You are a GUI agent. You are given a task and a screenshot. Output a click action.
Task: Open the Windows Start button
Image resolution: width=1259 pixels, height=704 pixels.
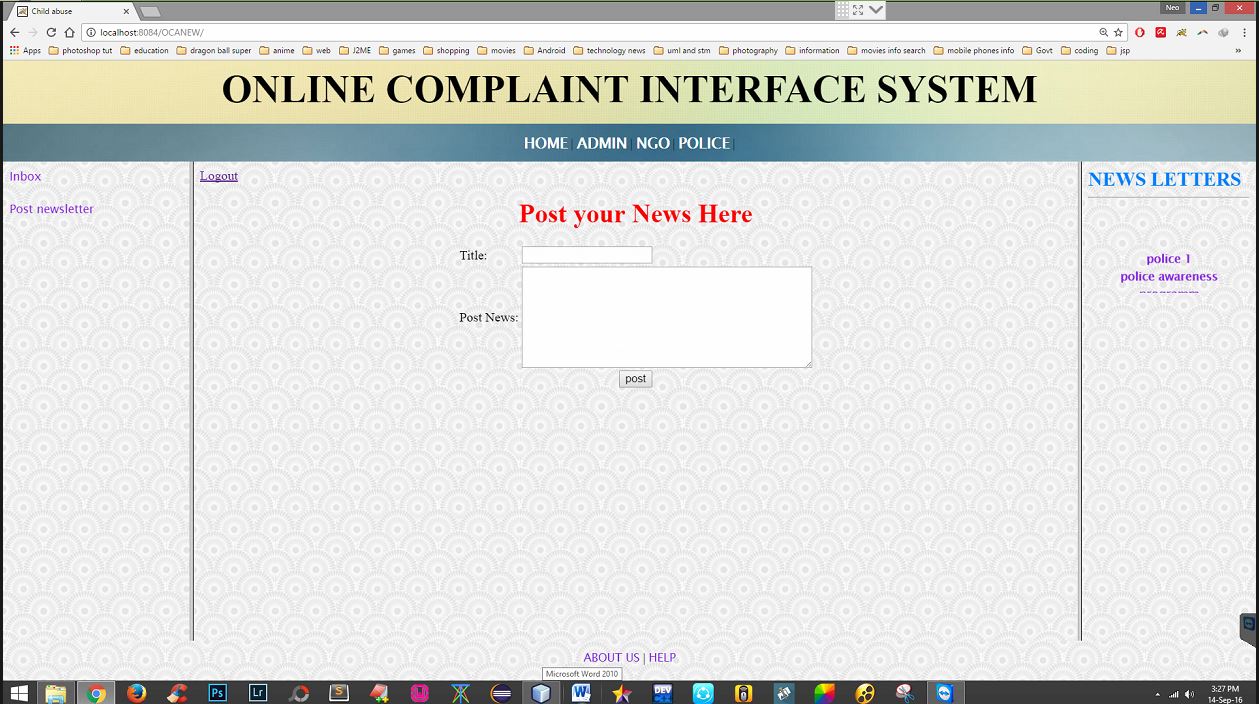click(x=18, y=692)
